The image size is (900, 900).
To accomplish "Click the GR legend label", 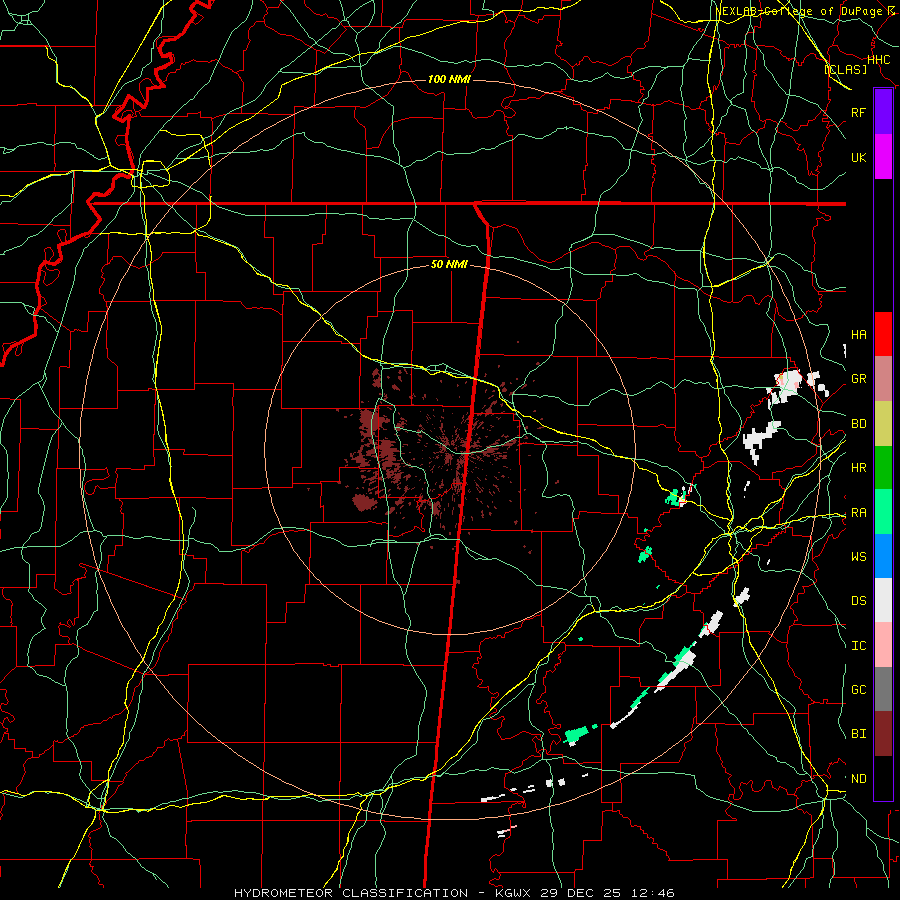I will click(858, 379).
